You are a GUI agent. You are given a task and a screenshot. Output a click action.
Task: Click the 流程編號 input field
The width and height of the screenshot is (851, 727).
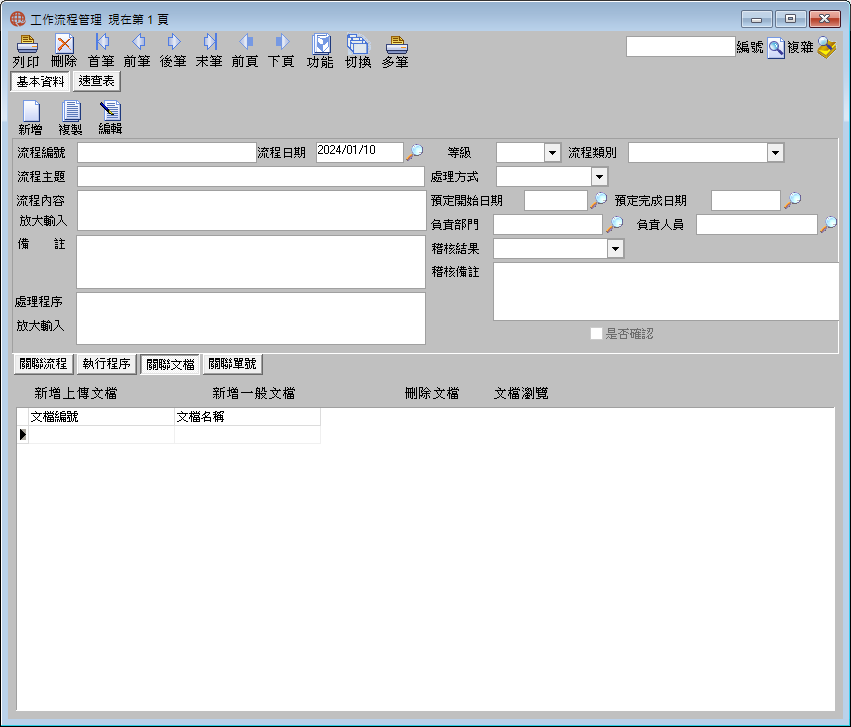(167, 152)
